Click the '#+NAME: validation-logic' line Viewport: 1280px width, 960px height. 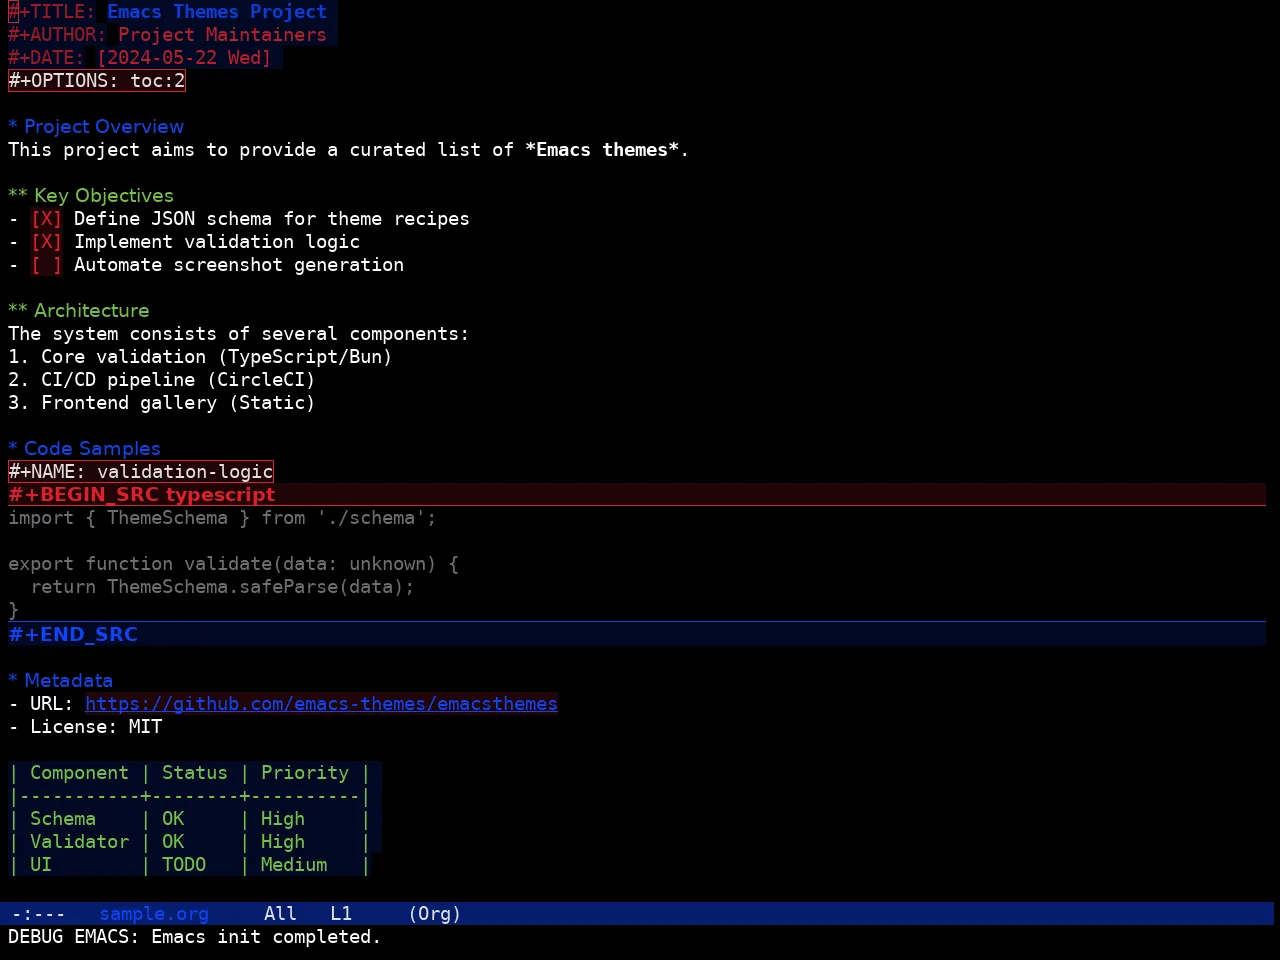141,472
